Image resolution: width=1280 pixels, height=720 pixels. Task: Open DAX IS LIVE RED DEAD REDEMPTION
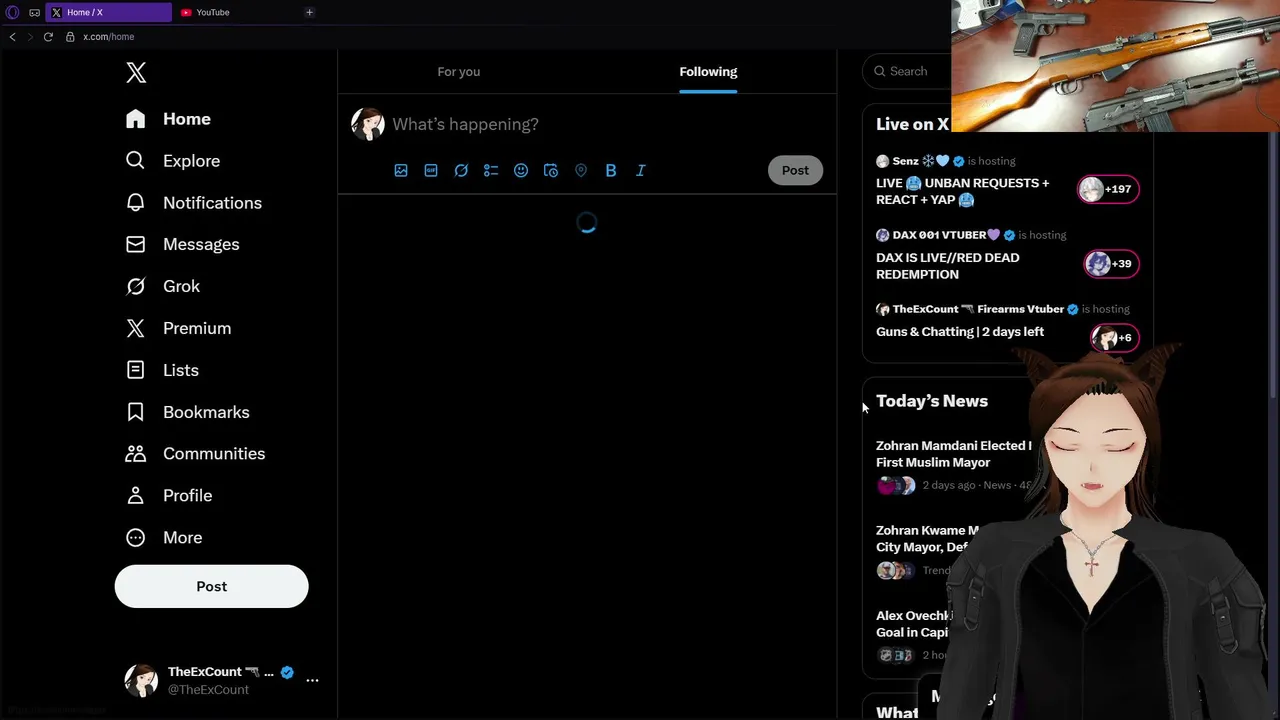(x=948, y=266)
